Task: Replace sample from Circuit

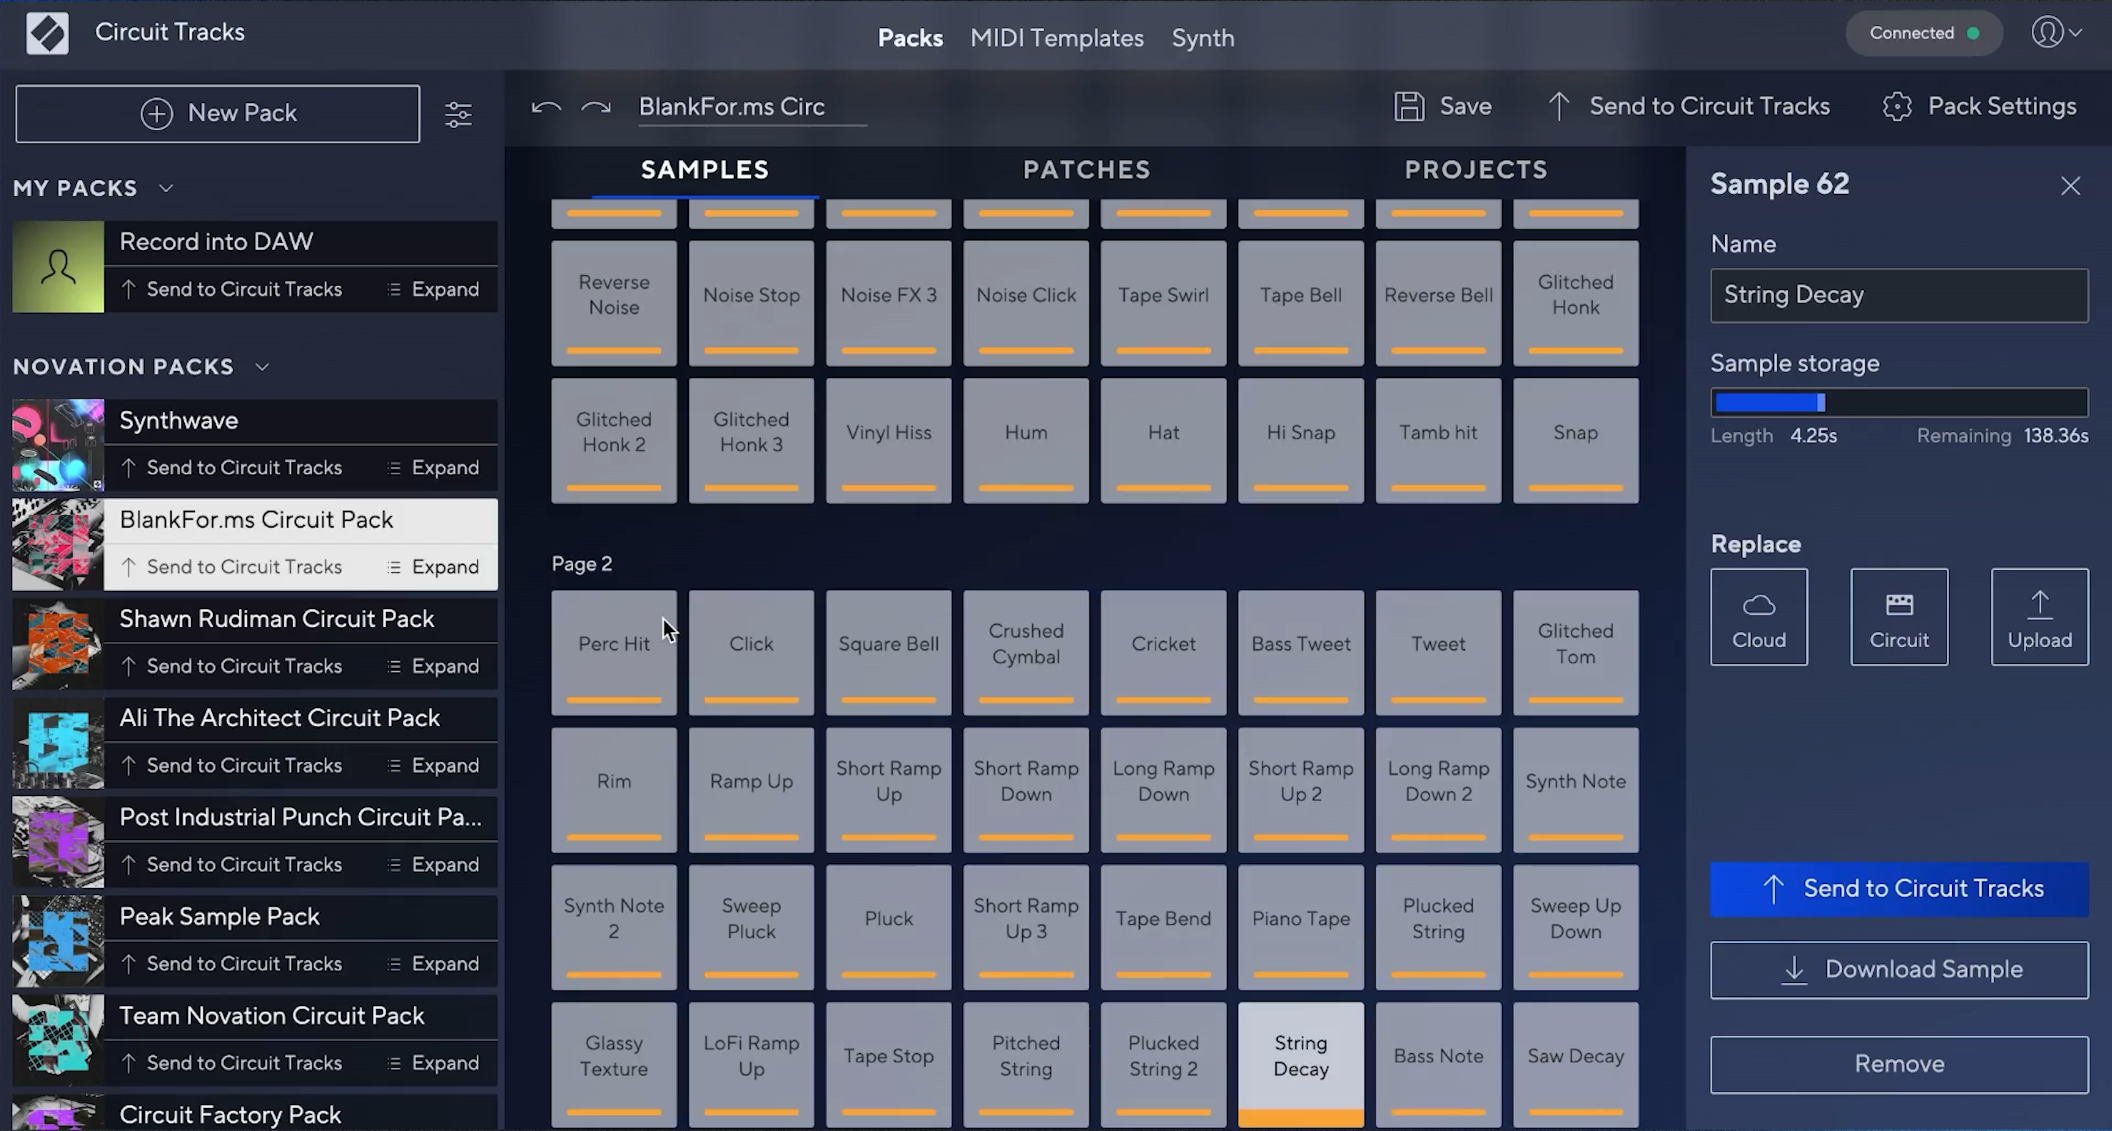Action: click(1899, 617)
